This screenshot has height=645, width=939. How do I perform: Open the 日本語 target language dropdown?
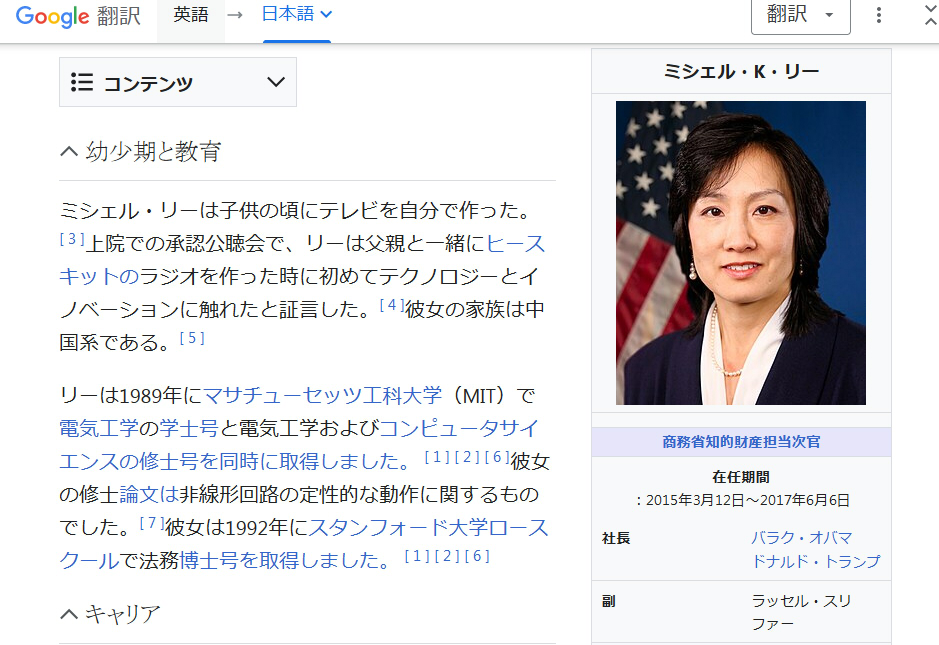pyautogui.click(x=297, y=14)
